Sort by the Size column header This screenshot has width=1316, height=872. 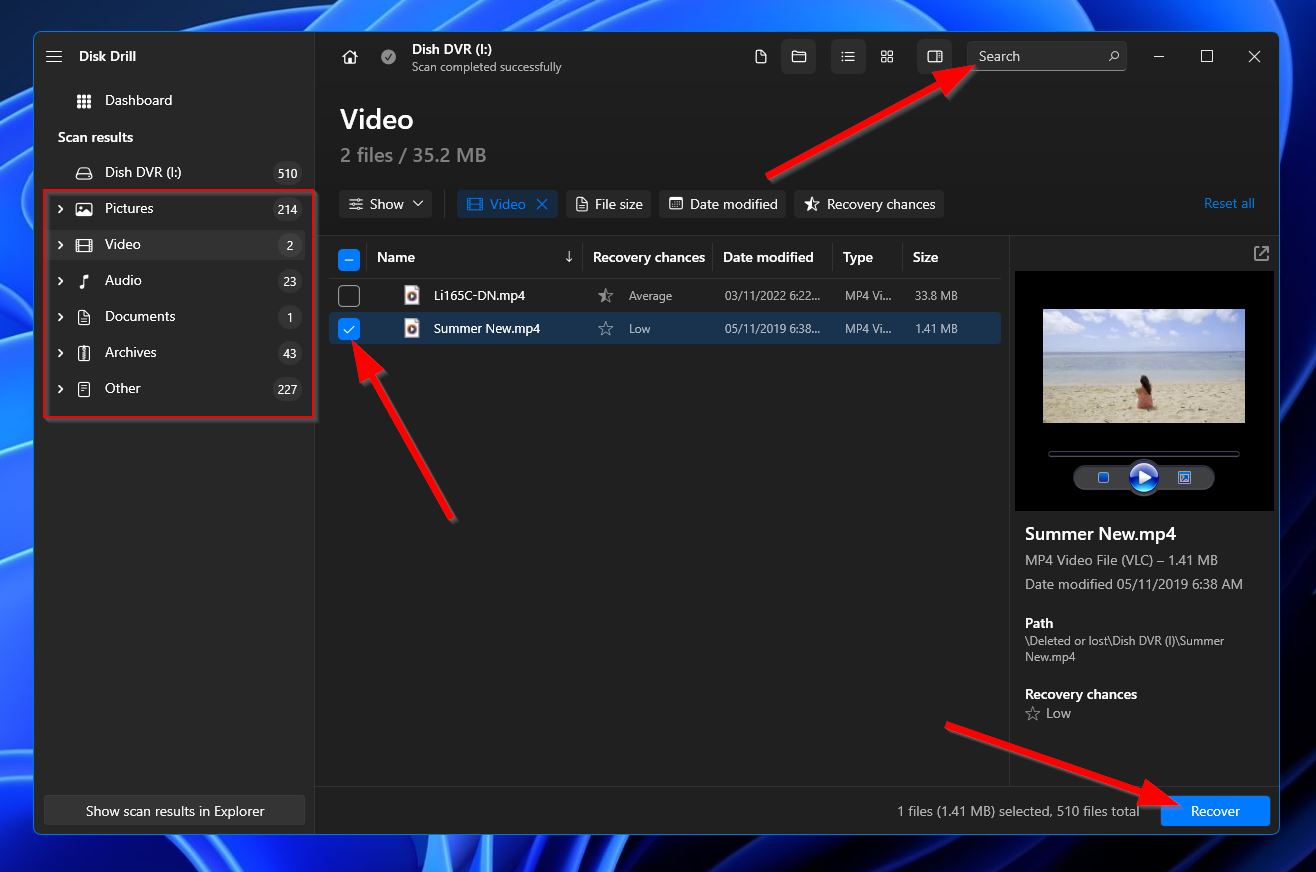(925, 257)
